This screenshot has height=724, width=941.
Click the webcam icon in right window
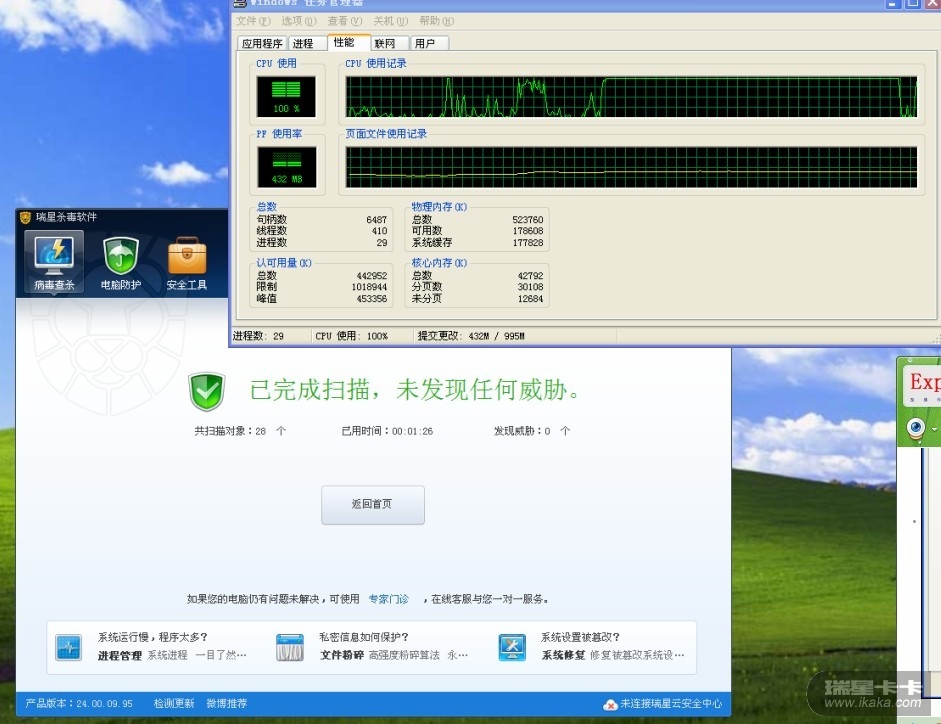tap(916, 429)
